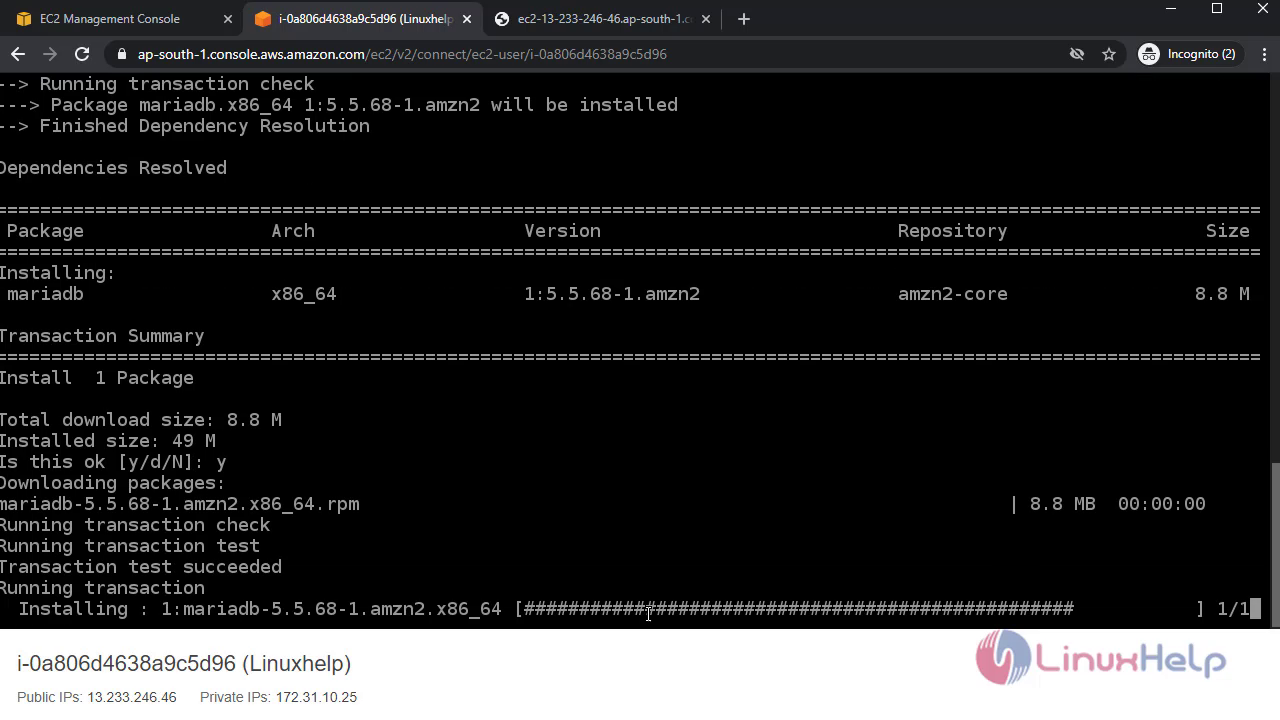Image resolution: width=1280 pixels, height=720 pixels.
Task: Minimize the Chrome window
Action: (x=1171, y=9)
